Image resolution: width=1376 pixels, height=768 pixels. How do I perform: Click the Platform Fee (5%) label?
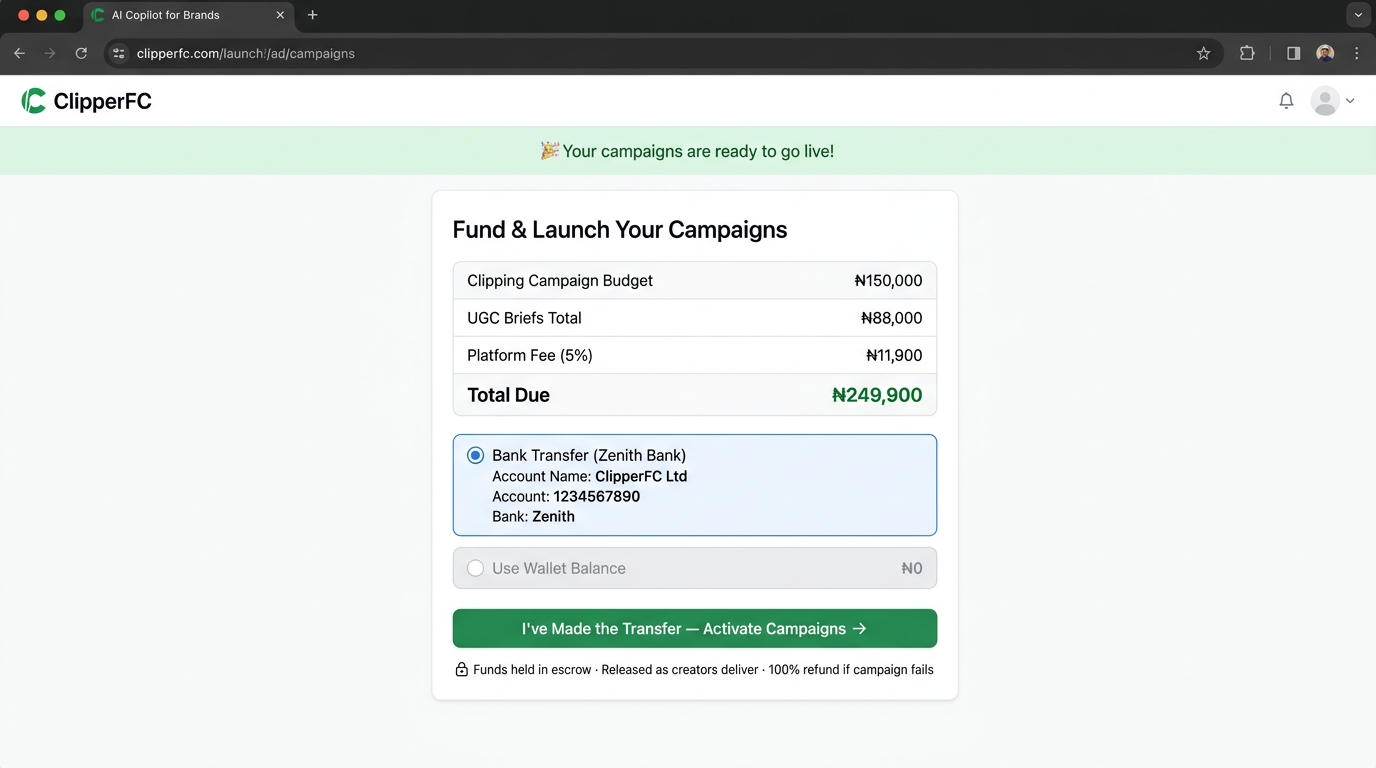click(530, 355)
